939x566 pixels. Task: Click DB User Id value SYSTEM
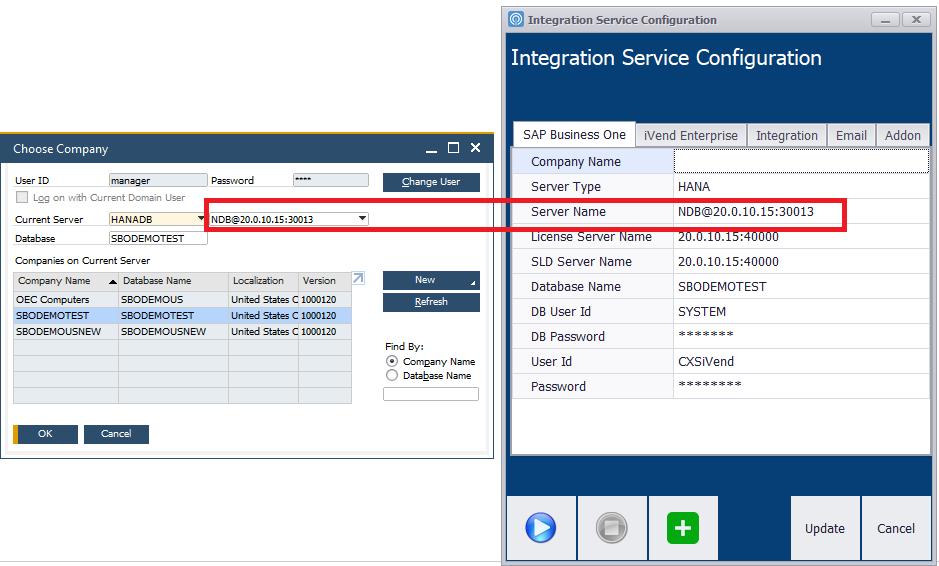click(x=801, y=312)
